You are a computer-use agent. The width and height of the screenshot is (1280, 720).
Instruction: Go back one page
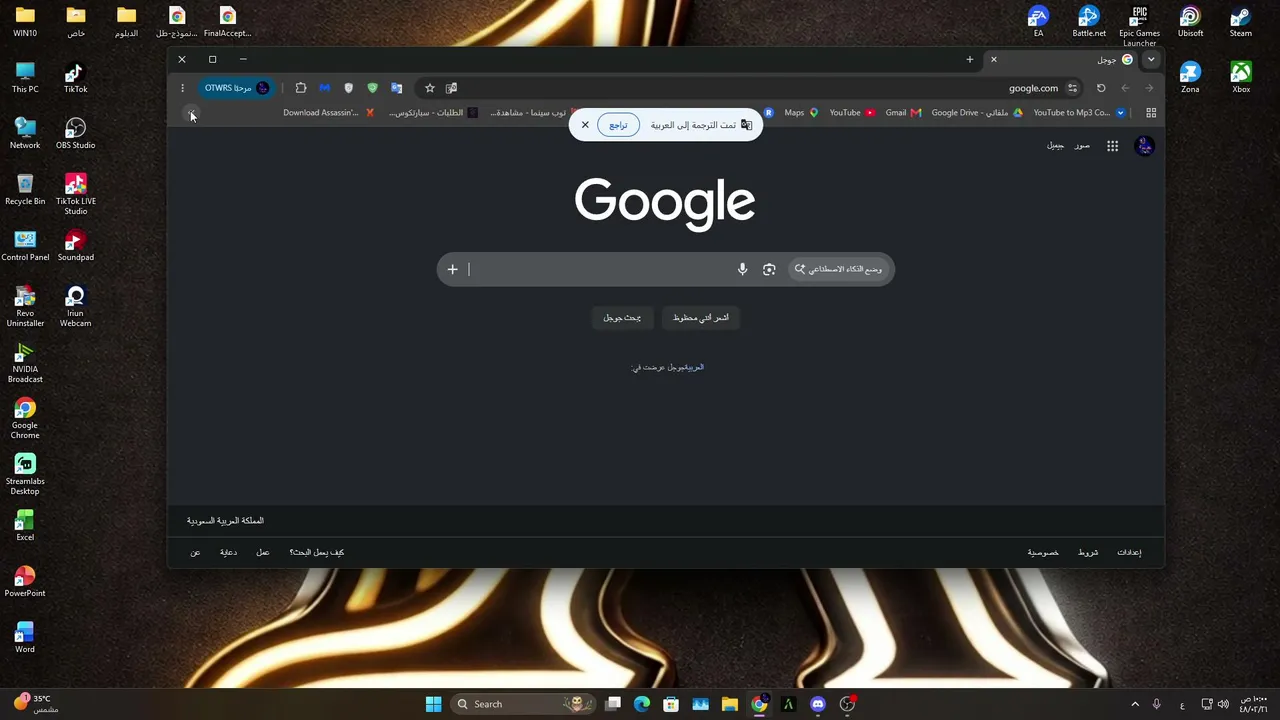(1125, 88)
